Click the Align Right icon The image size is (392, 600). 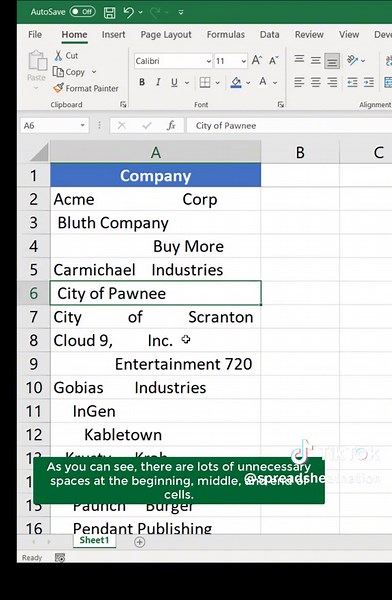pos(332,82)
